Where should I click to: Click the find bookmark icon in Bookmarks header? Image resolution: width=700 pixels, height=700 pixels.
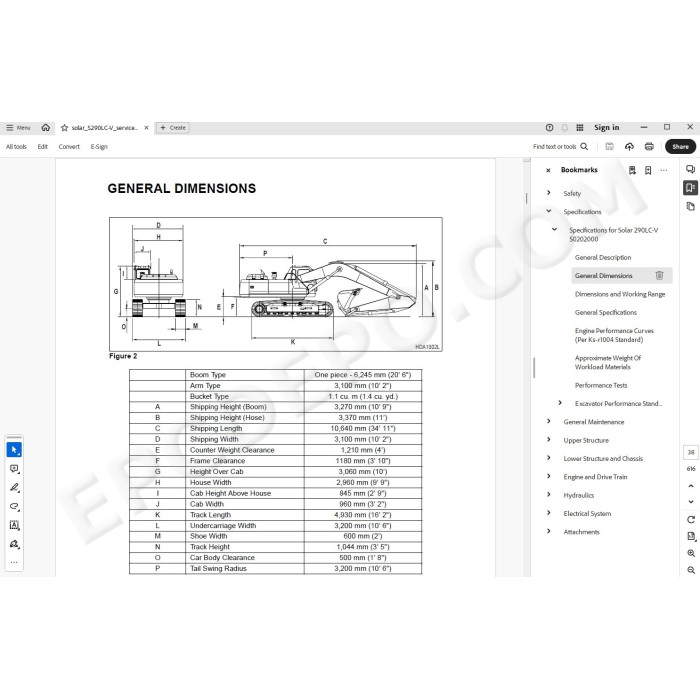(x=632, y=170)
